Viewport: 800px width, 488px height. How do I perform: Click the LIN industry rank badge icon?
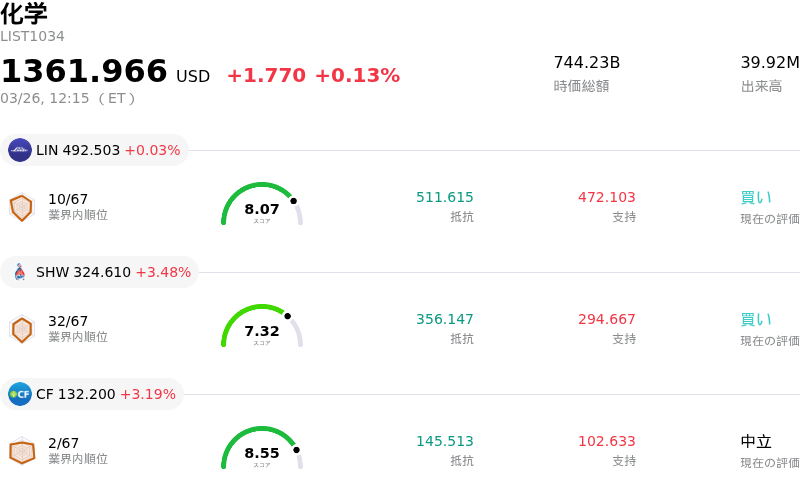coord(21,207)
